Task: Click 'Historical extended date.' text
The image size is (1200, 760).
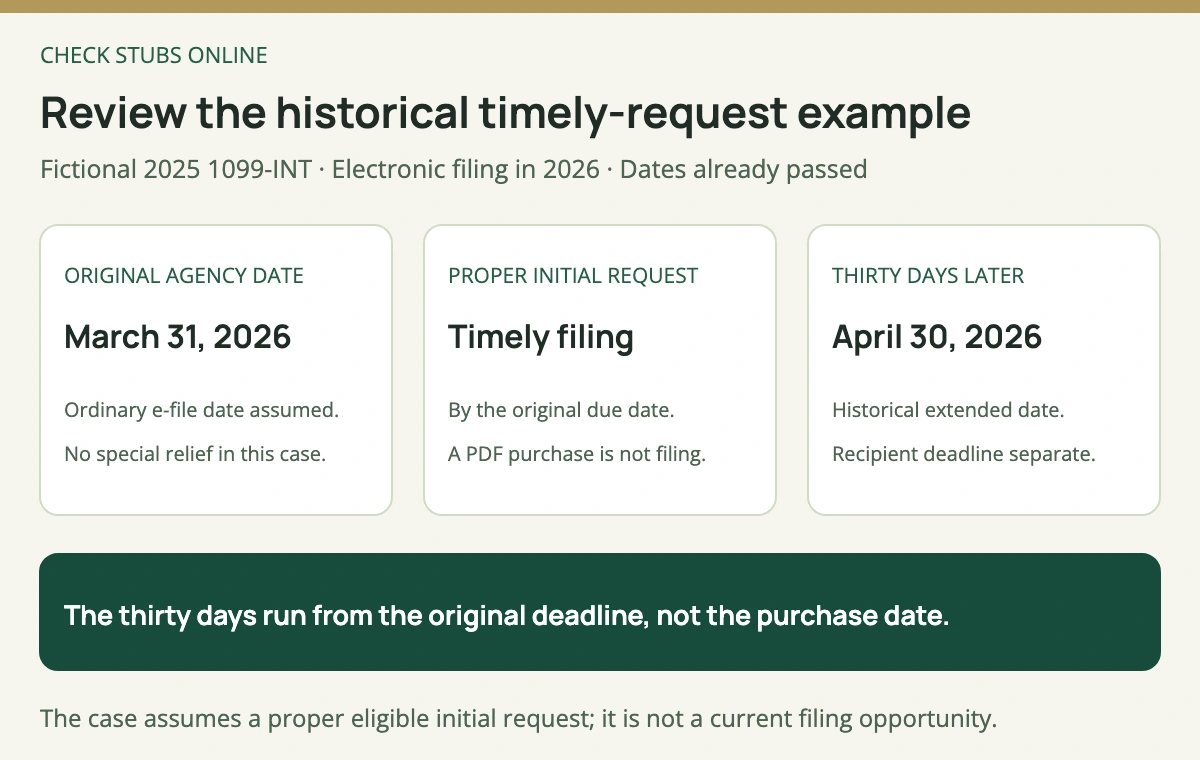Action: coord(948,410)
